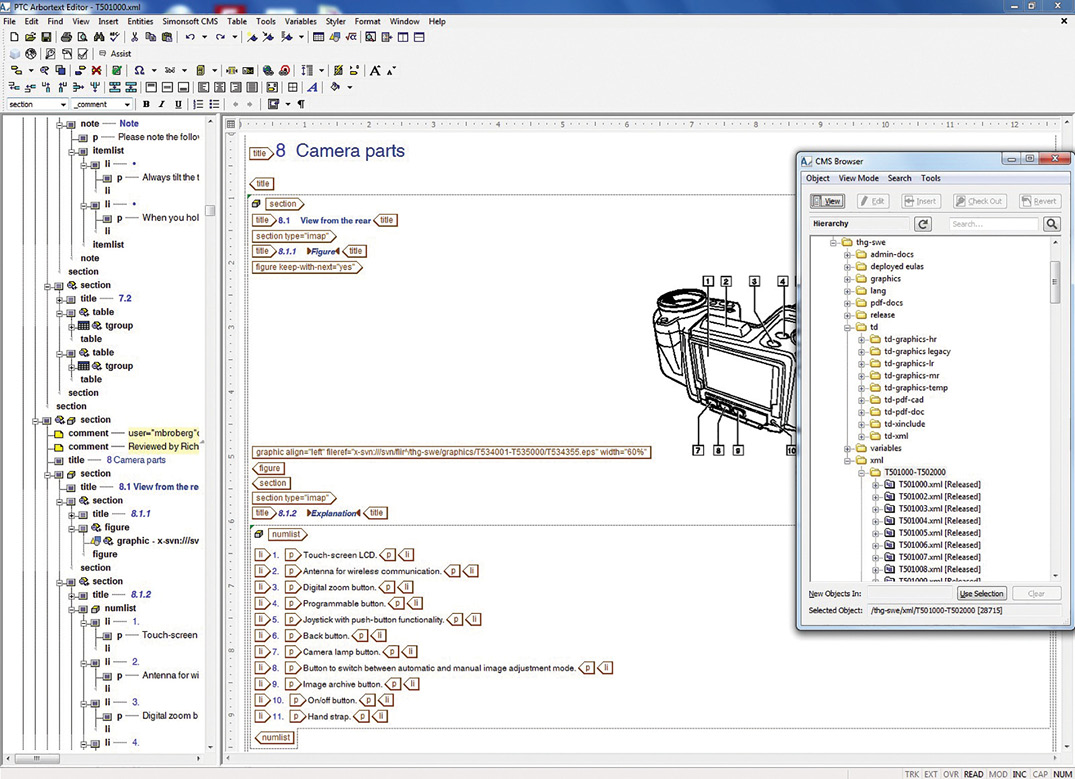Click the 'Hand strap.' list item text
Screen dimensions: 1075x779
pyautogui.click(x=328, y=716)
